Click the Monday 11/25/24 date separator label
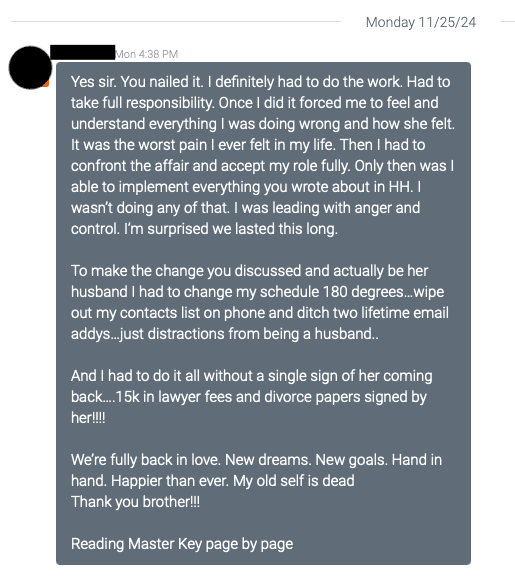Viewport: 515px width, 586px height. pyautogui.click(x=421, y=22)
